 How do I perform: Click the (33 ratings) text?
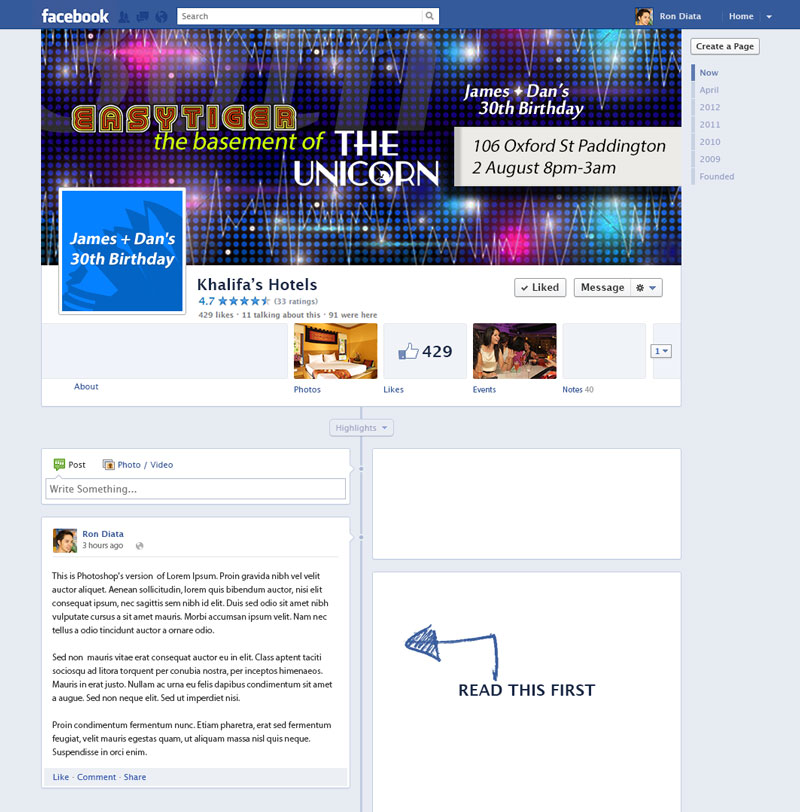pos(296,301)
